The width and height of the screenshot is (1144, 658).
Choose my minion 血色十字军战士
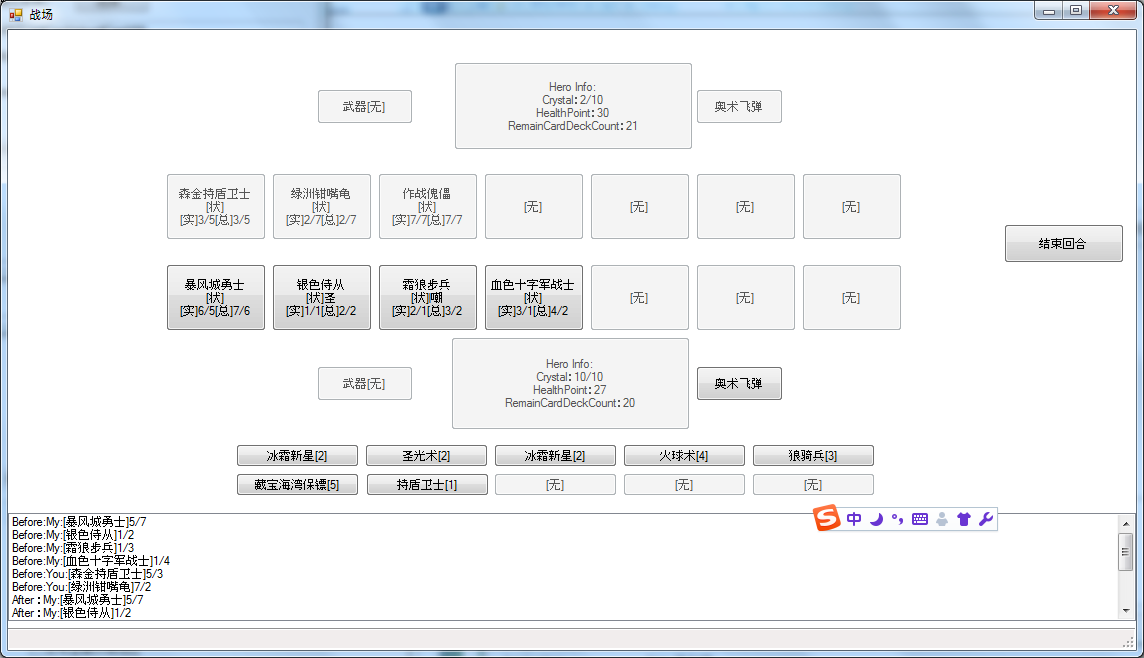tap(533, 298)
